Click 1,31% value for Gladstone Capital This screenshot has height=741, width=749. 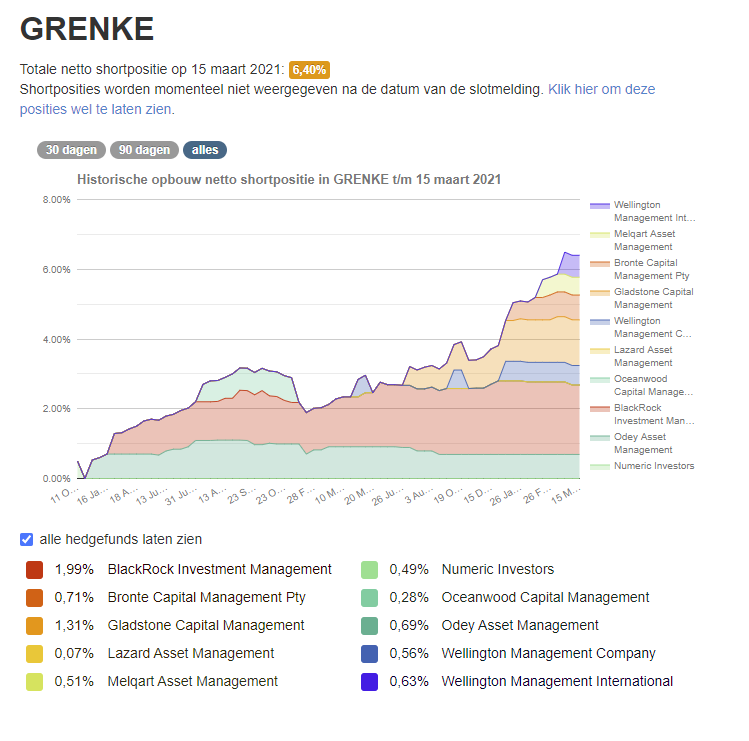(x=74, y=625)
